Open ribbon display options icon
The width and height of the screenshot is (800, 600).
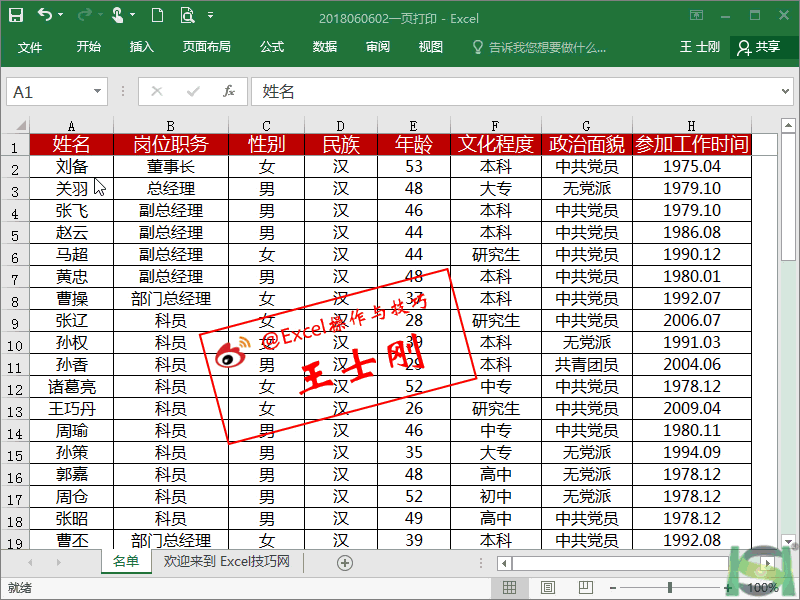697,16
